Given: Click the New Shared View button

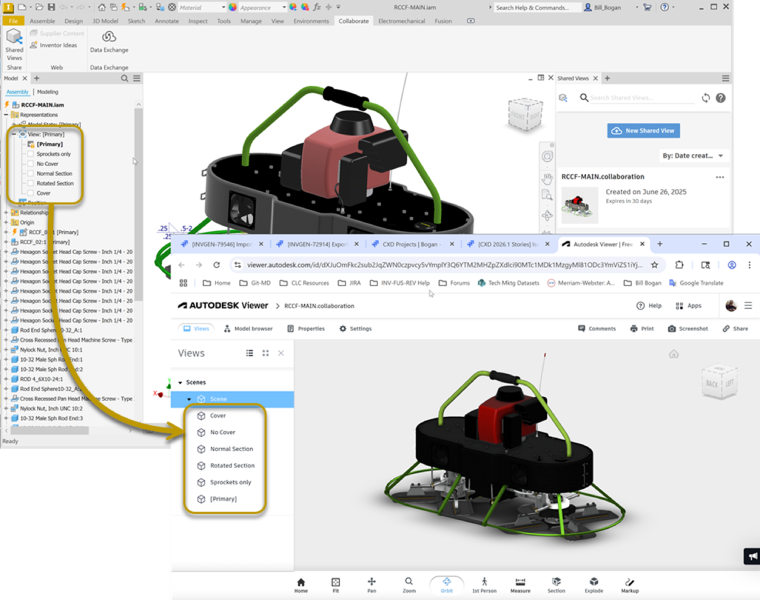Looking at the screenshot, I should click(644, 130).
